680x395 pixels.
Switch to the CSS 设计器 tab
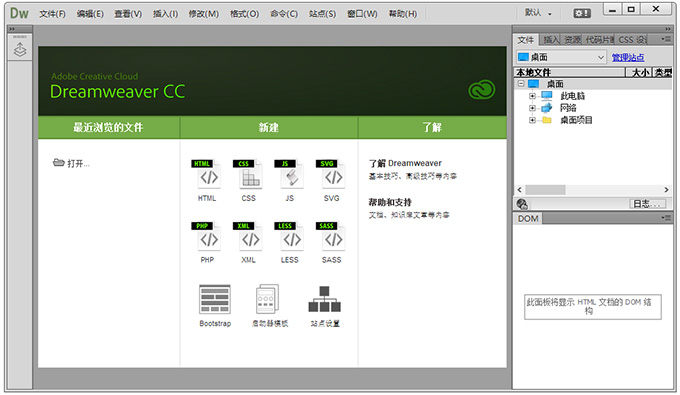coord(632,40)
